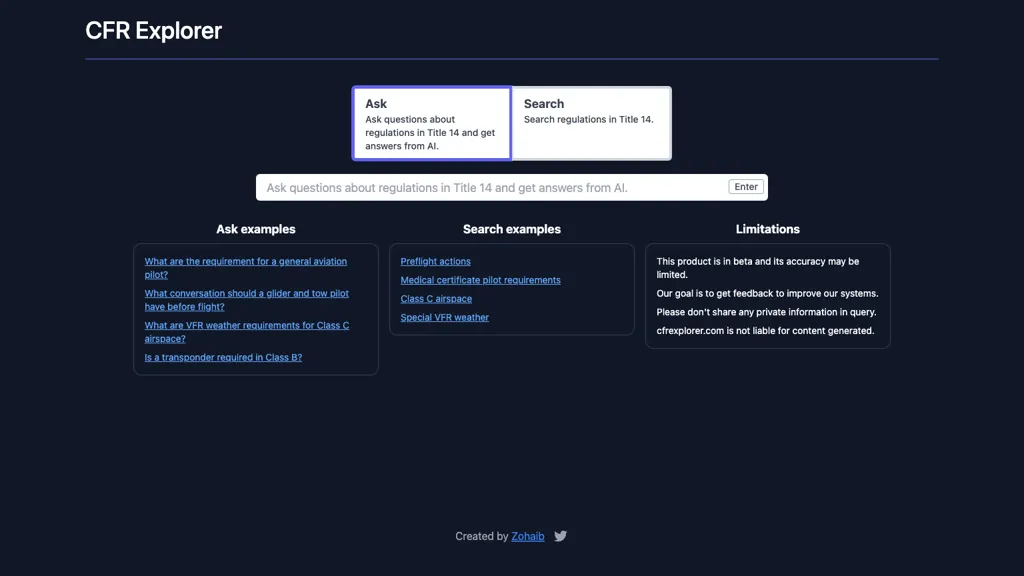Visit the Zohaib creator link
1024x576 pixels.
(x=528, y=536)
